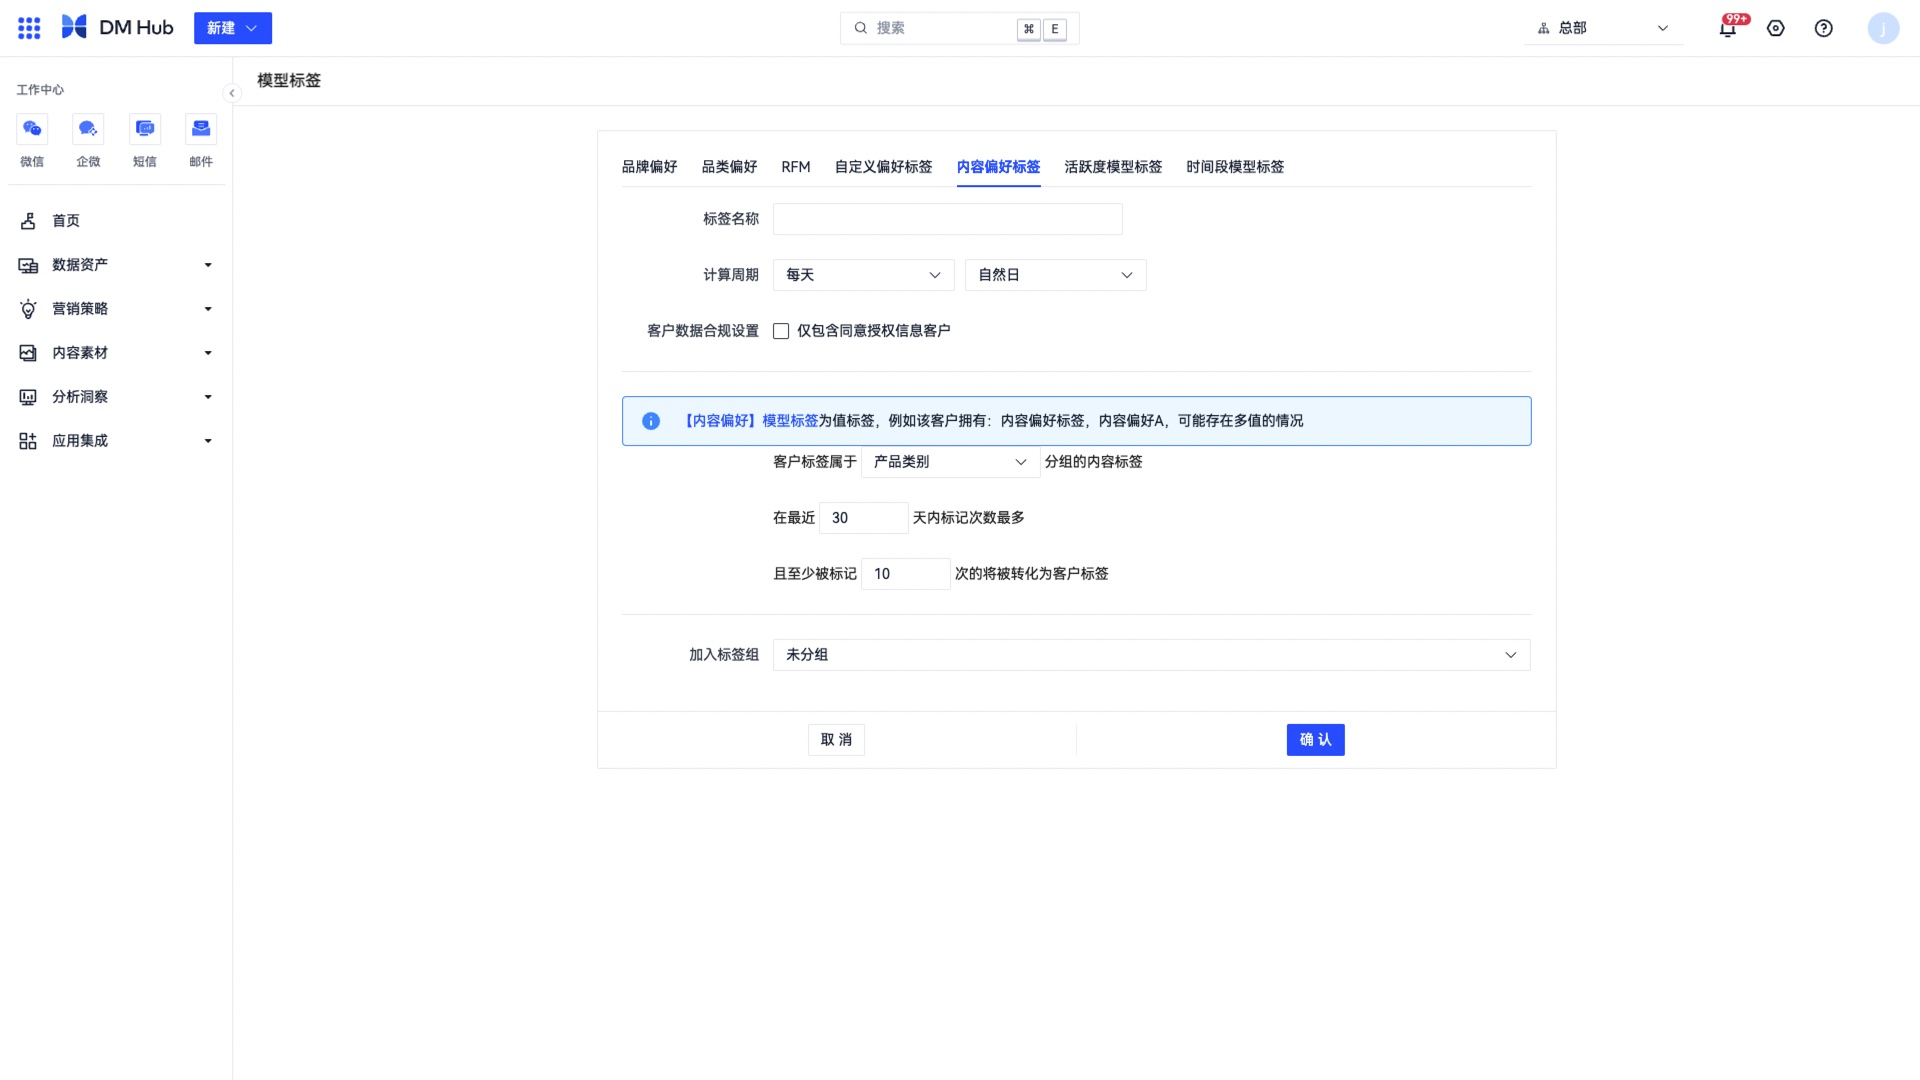Screen dimensions: 1920x1080
Task: Click the search magnifier icon
Action: [860, 28]
